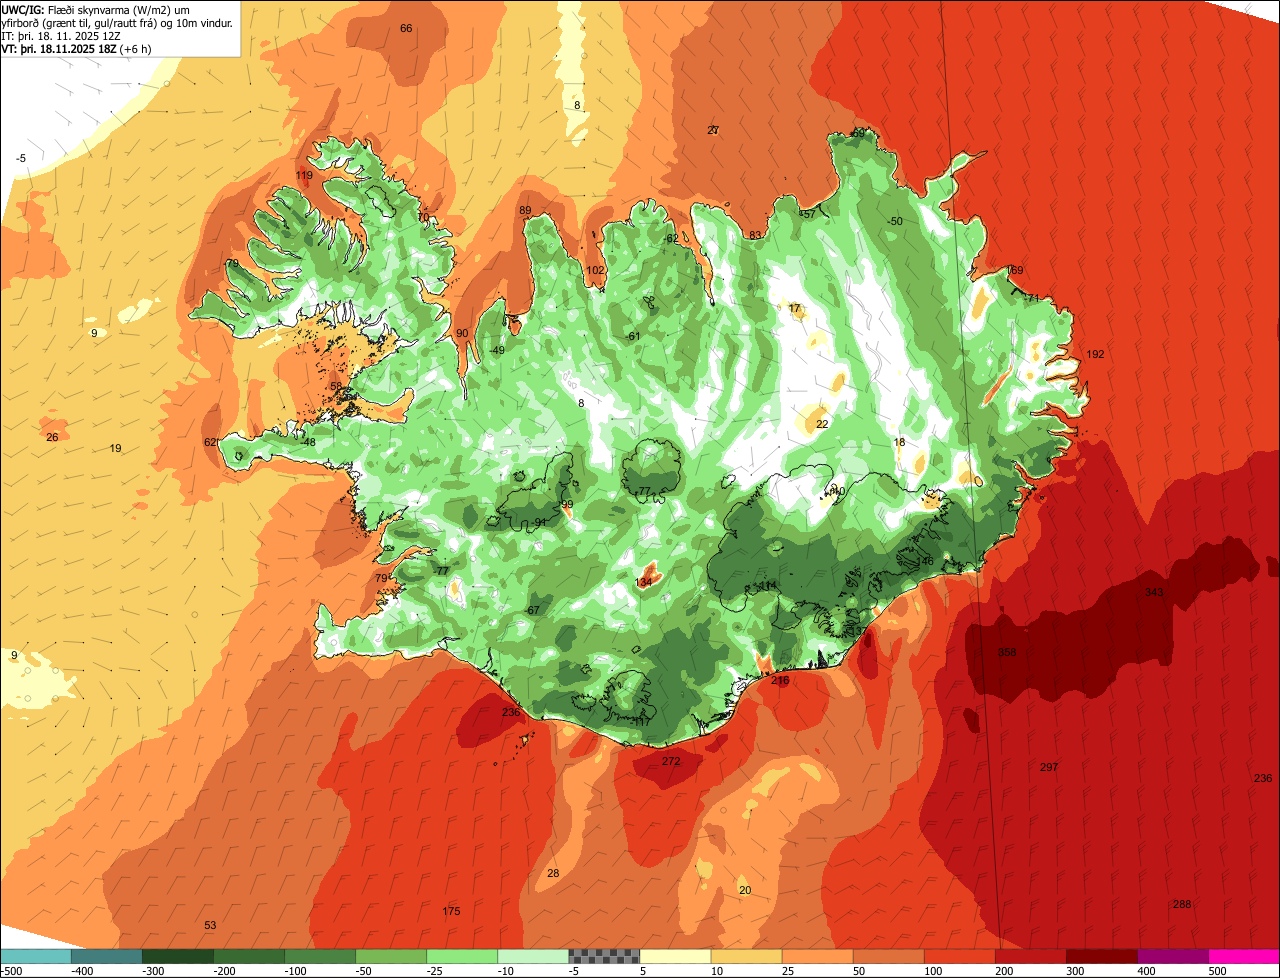Click the map value '62'

click(209, 443)
